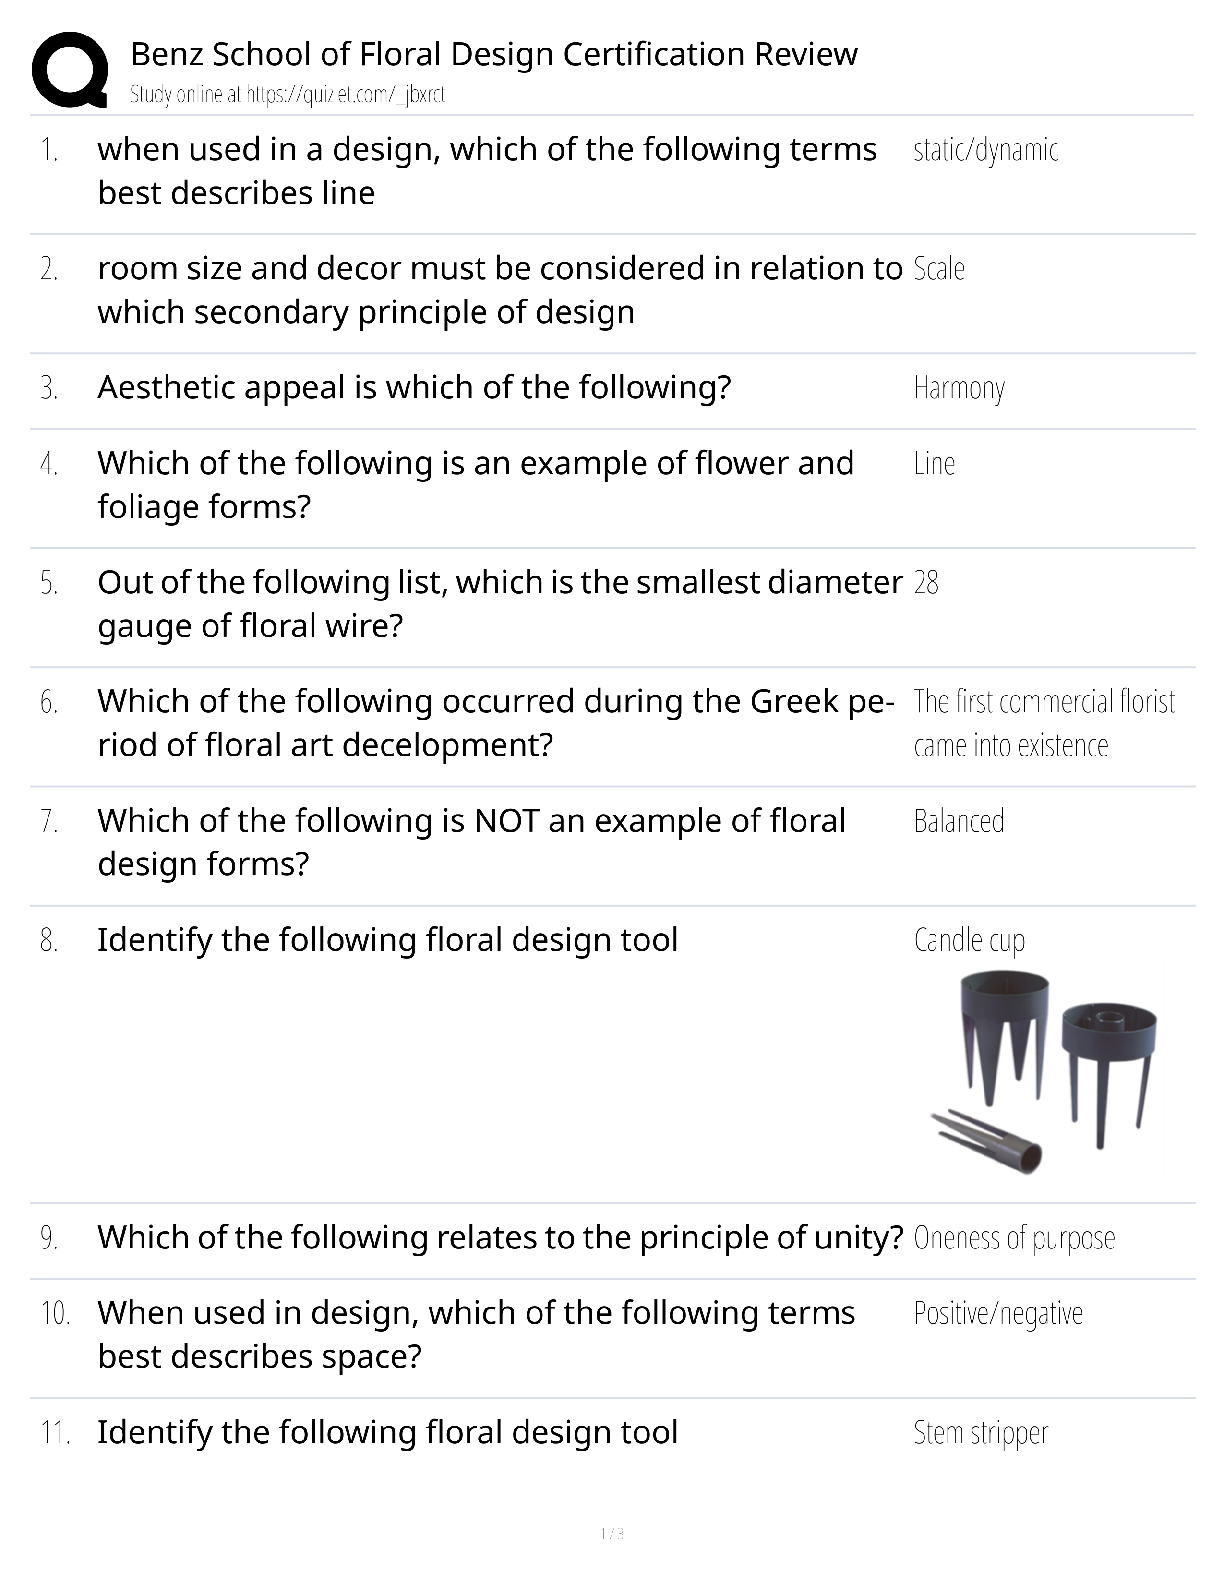Viewport: 1224px width, 1584px height.
Task: Click question 4 about flower forms
Action: [x=475, y=485]
